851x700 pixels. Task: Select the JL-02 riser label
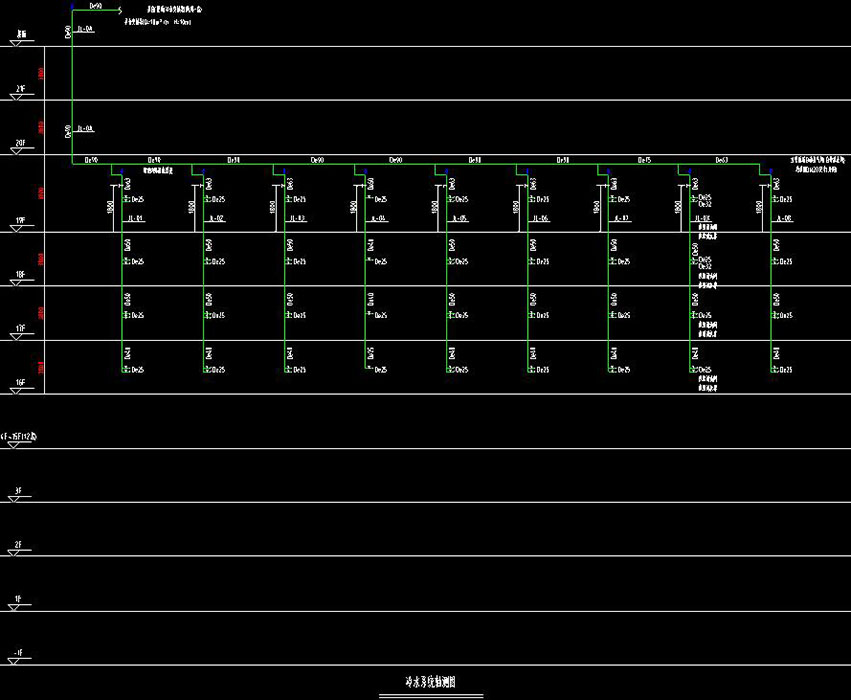[x=217, y=218]
